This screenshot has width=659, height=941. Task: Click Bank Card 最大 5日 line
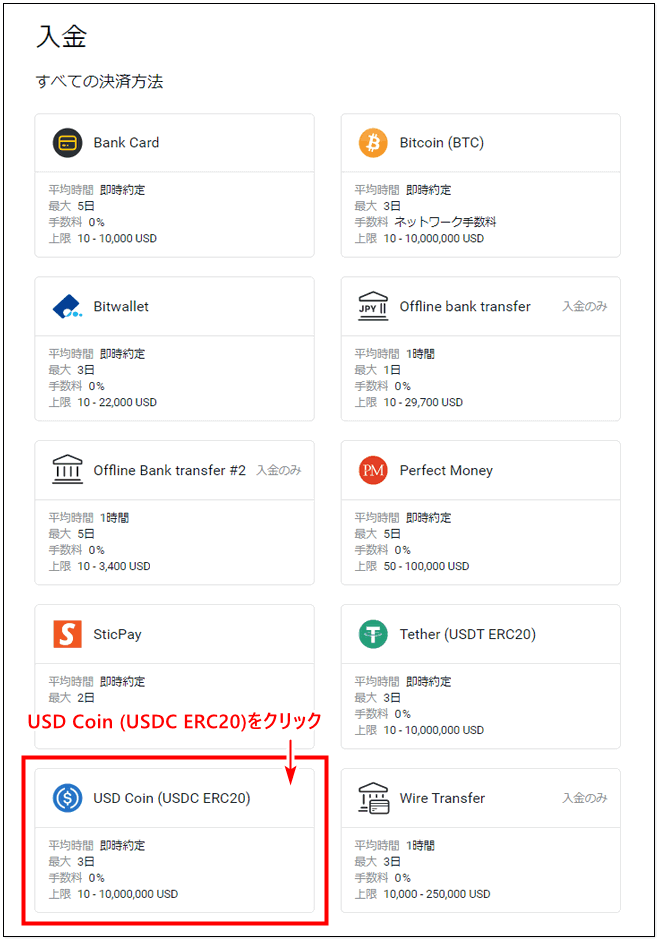[72, 206]
